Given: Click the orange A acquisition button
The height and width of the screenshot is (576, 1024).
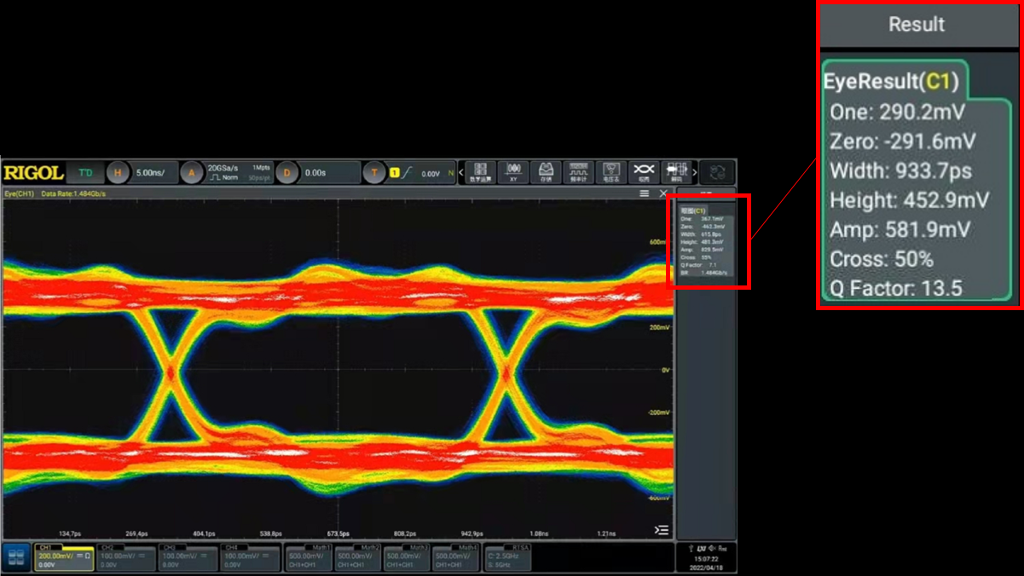Looking at the screenshot, I should click(191, 173).
